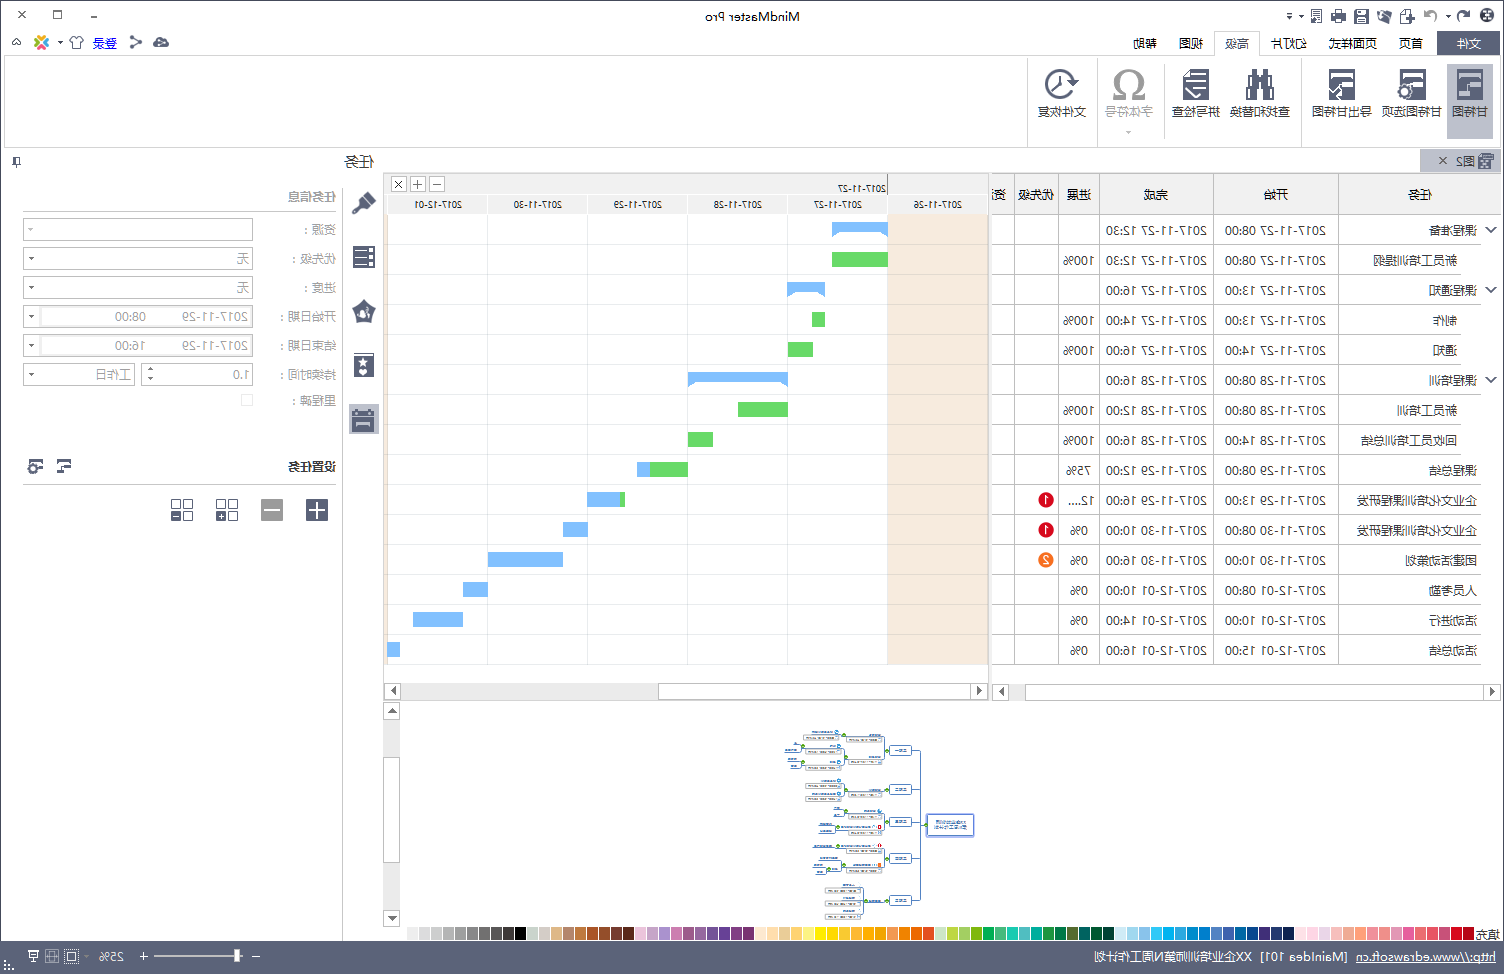The width and height of the screenshot is (1504, 974).
Task: Collapse the 课程培训 task group
Action: 1491,380
